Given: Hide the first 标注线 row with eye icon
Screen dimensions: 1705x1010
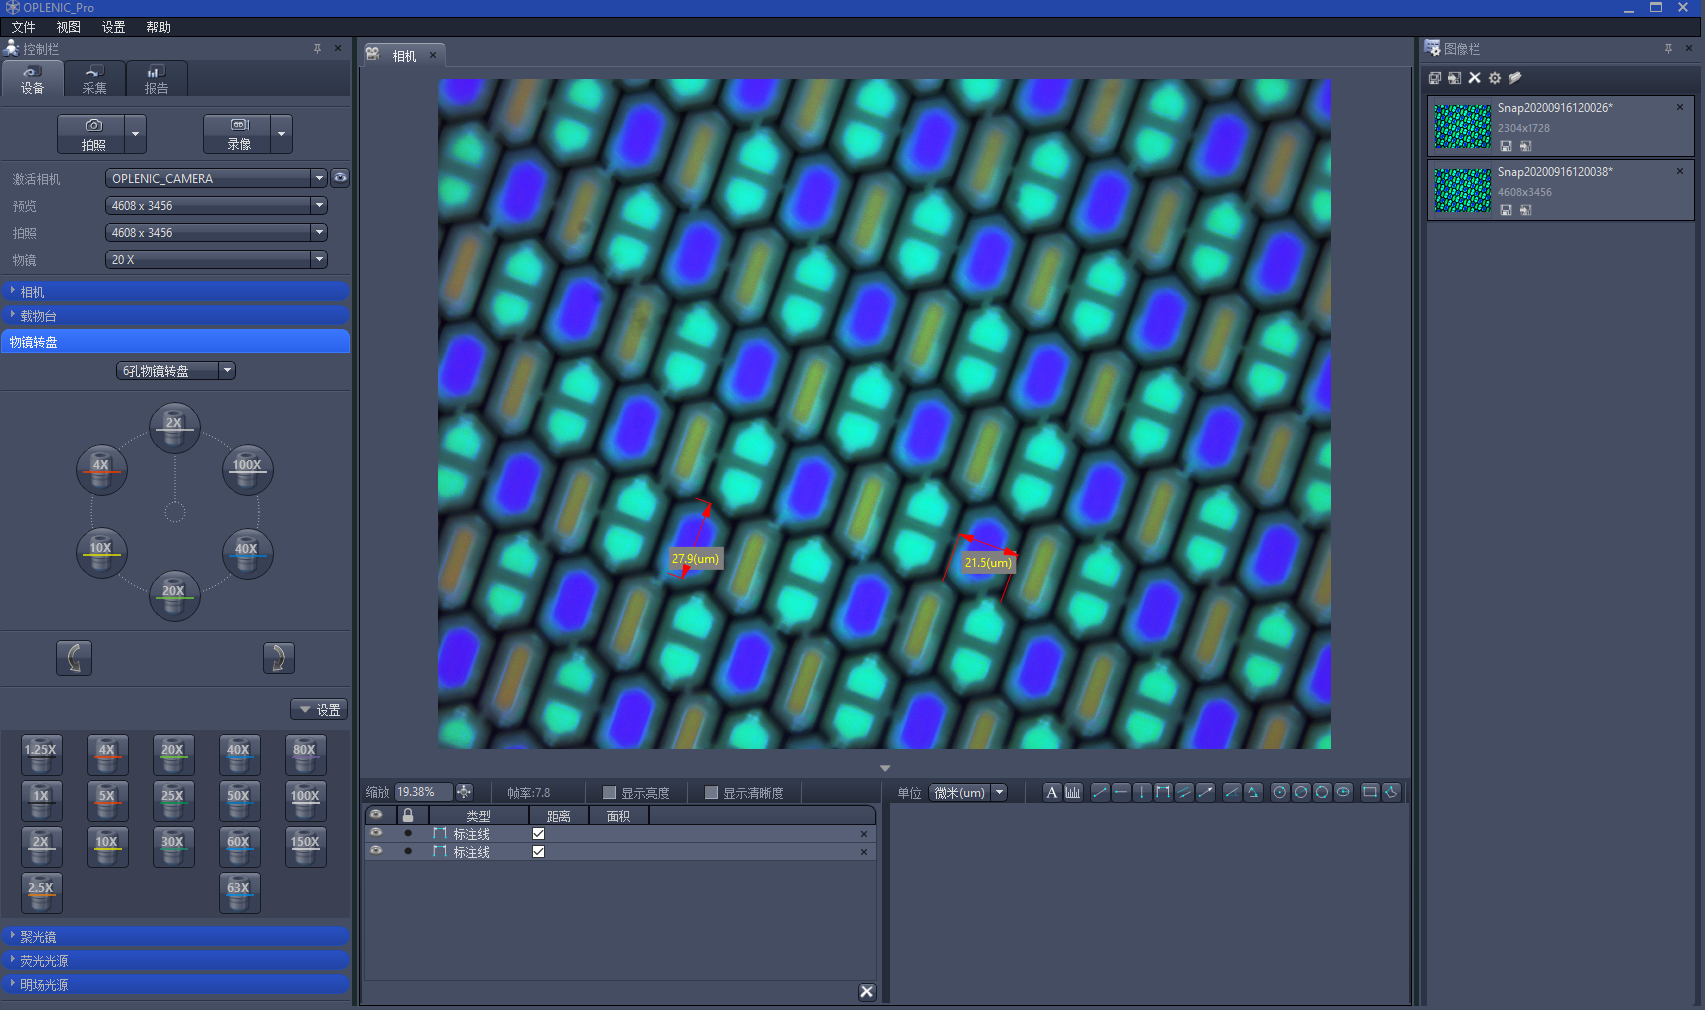Looking at the screenshot, I should (x=376, y=833).
